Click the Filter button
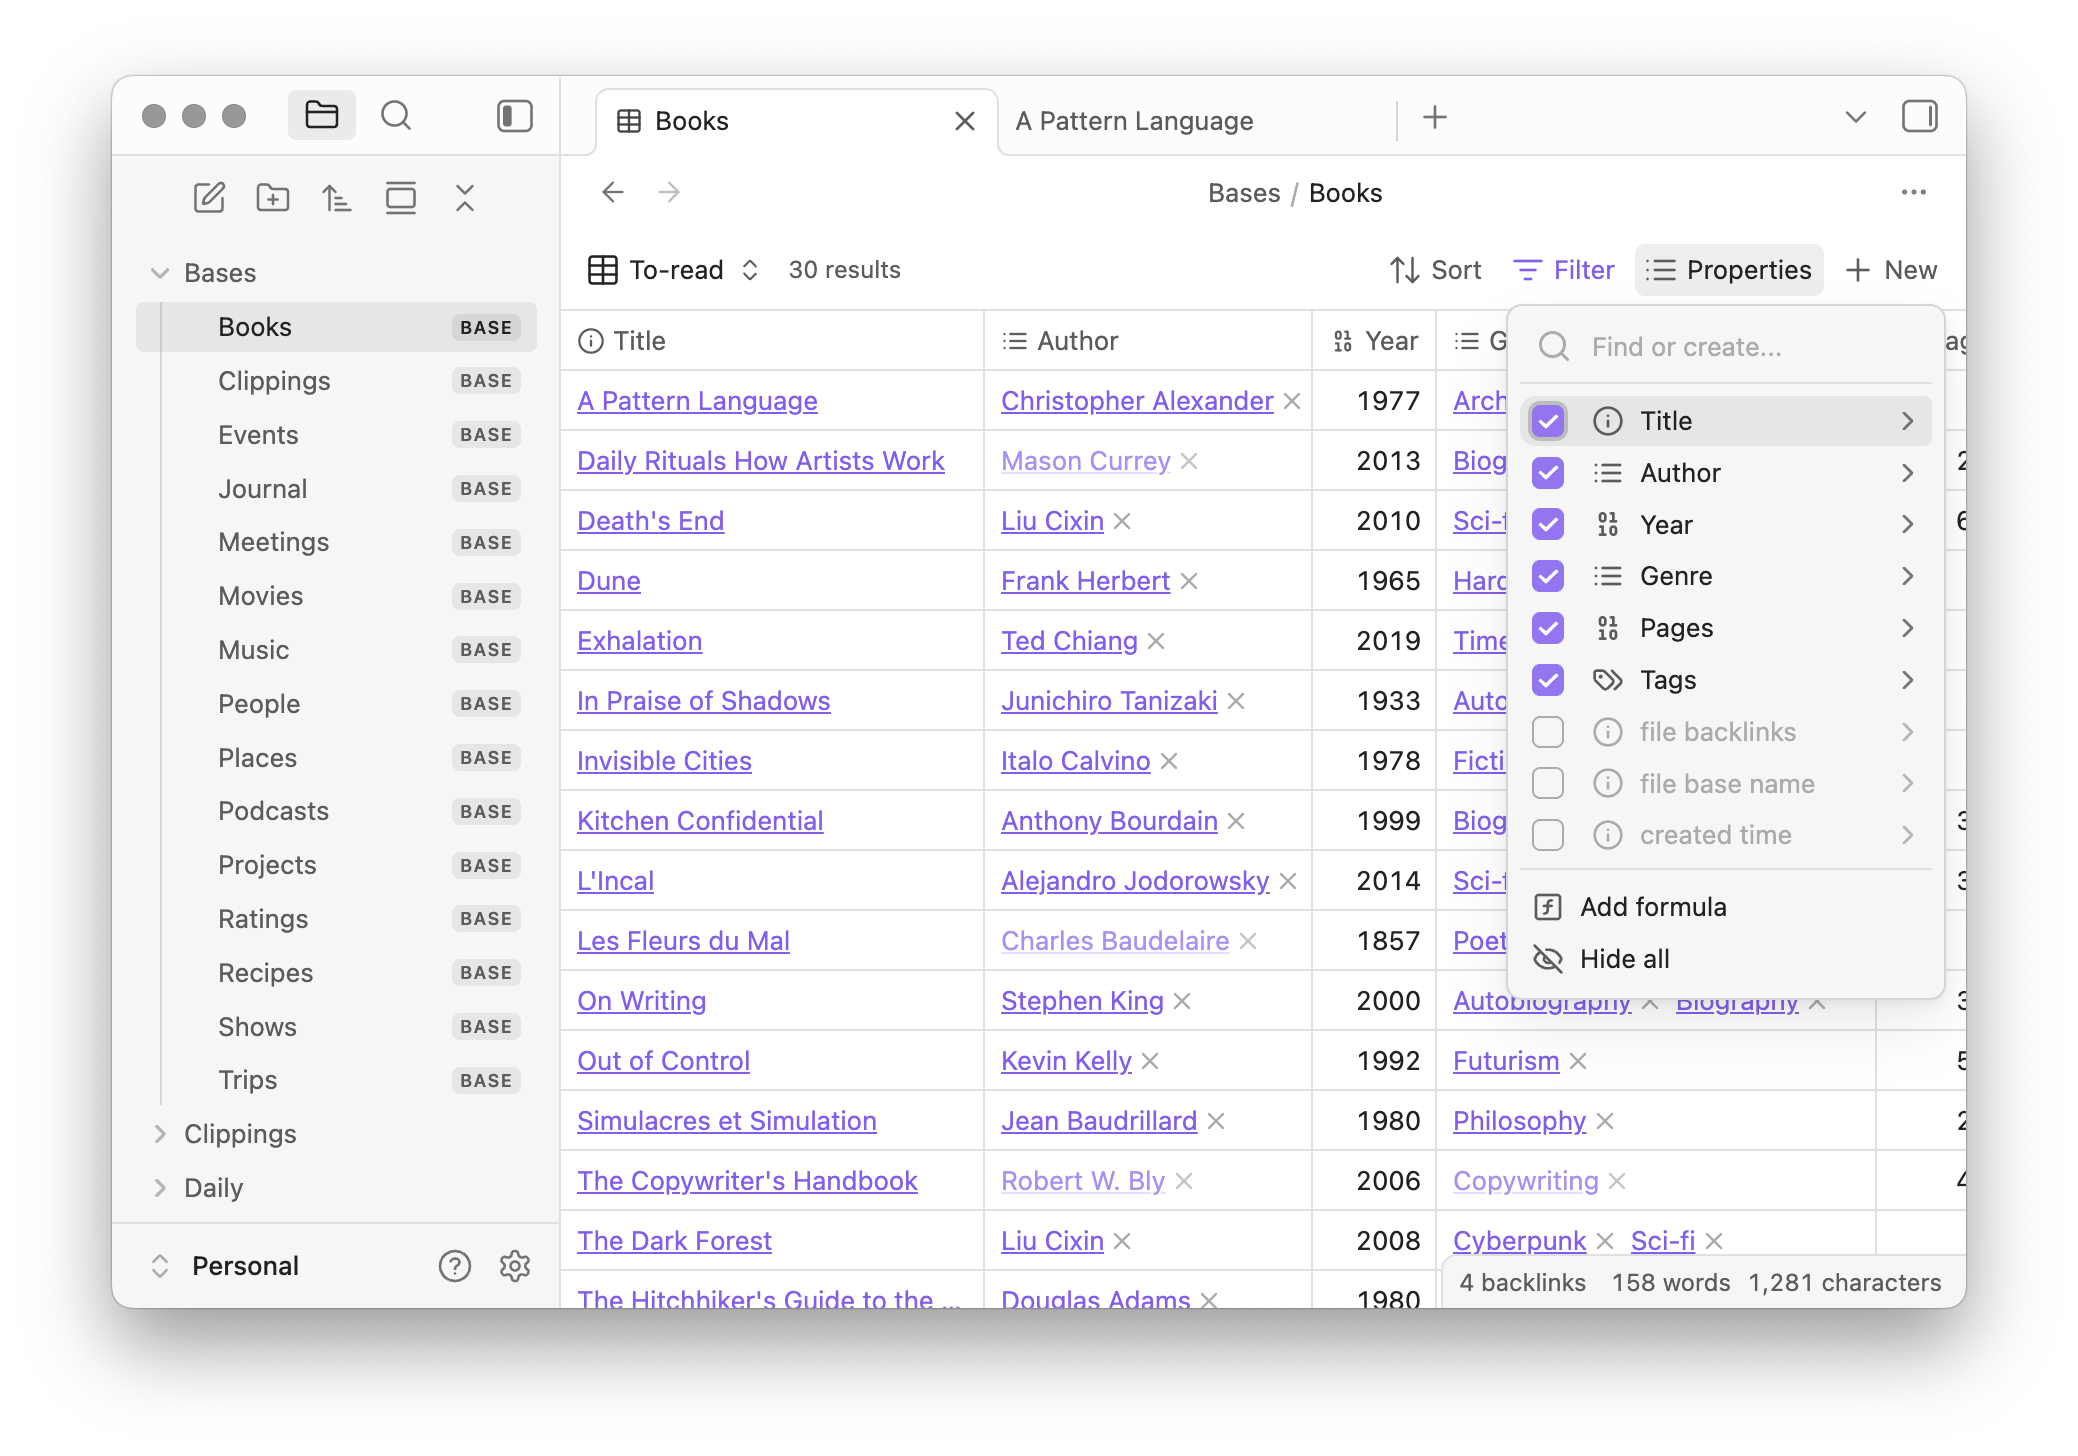Image resolution: width=2078 pixels, height=1456 pixels. (1564, 270)
